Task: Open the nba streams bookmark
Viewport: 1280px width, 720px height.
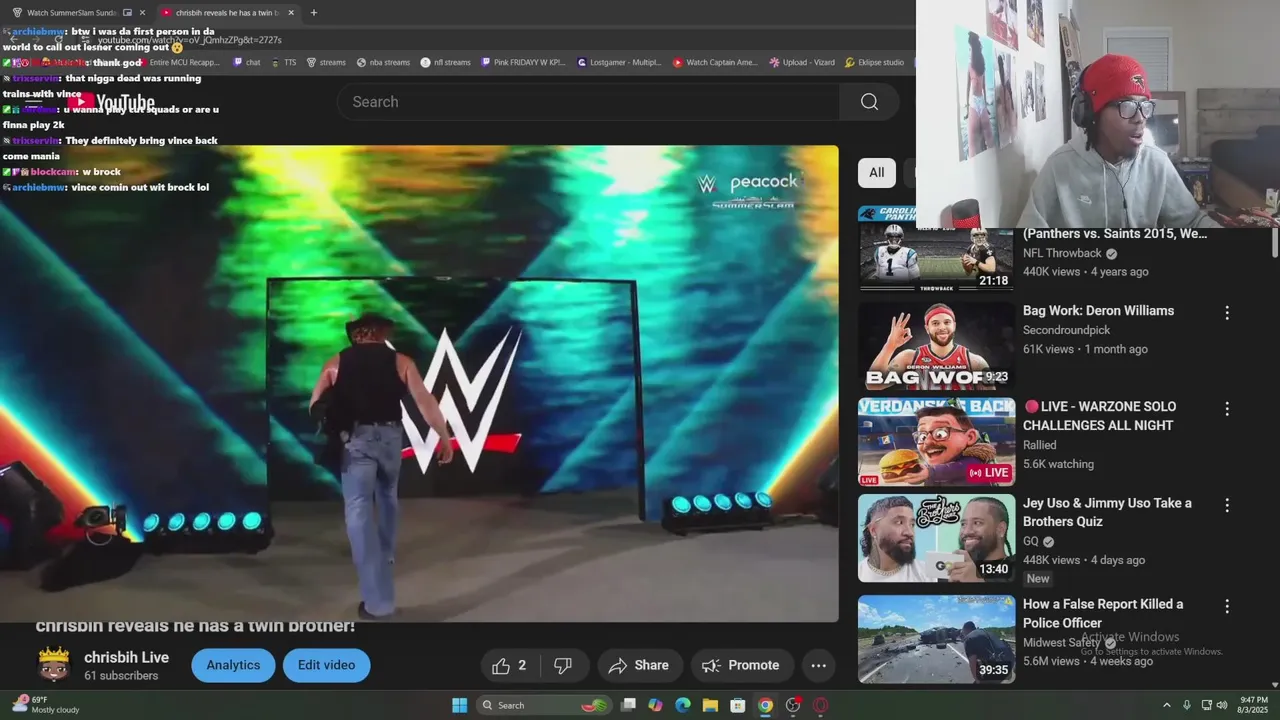Action: click(x=383, y=62)
